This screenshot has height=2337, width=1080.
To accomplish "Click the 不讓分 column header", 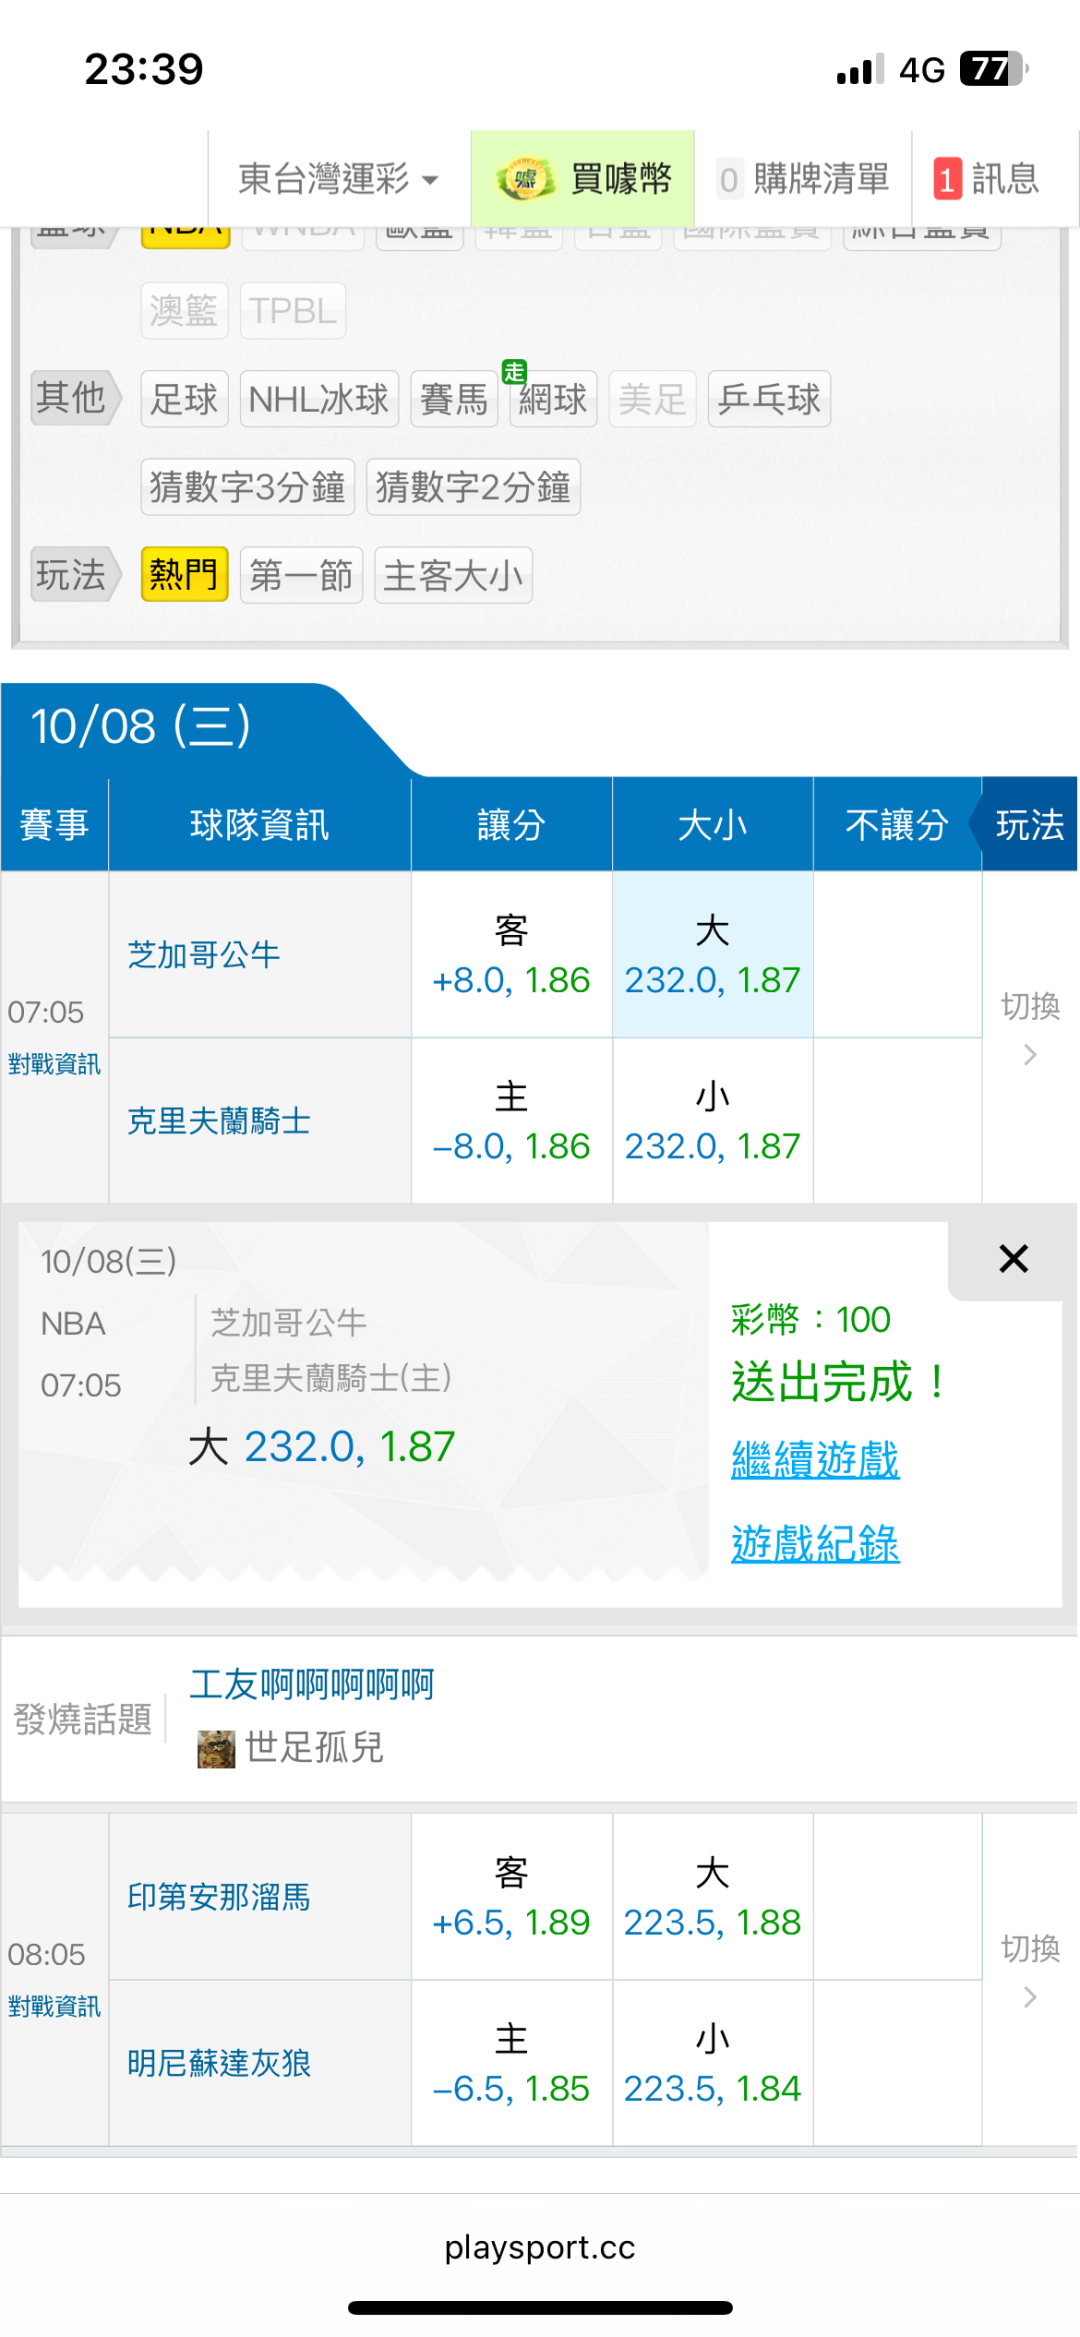I will tap(897, 825).
